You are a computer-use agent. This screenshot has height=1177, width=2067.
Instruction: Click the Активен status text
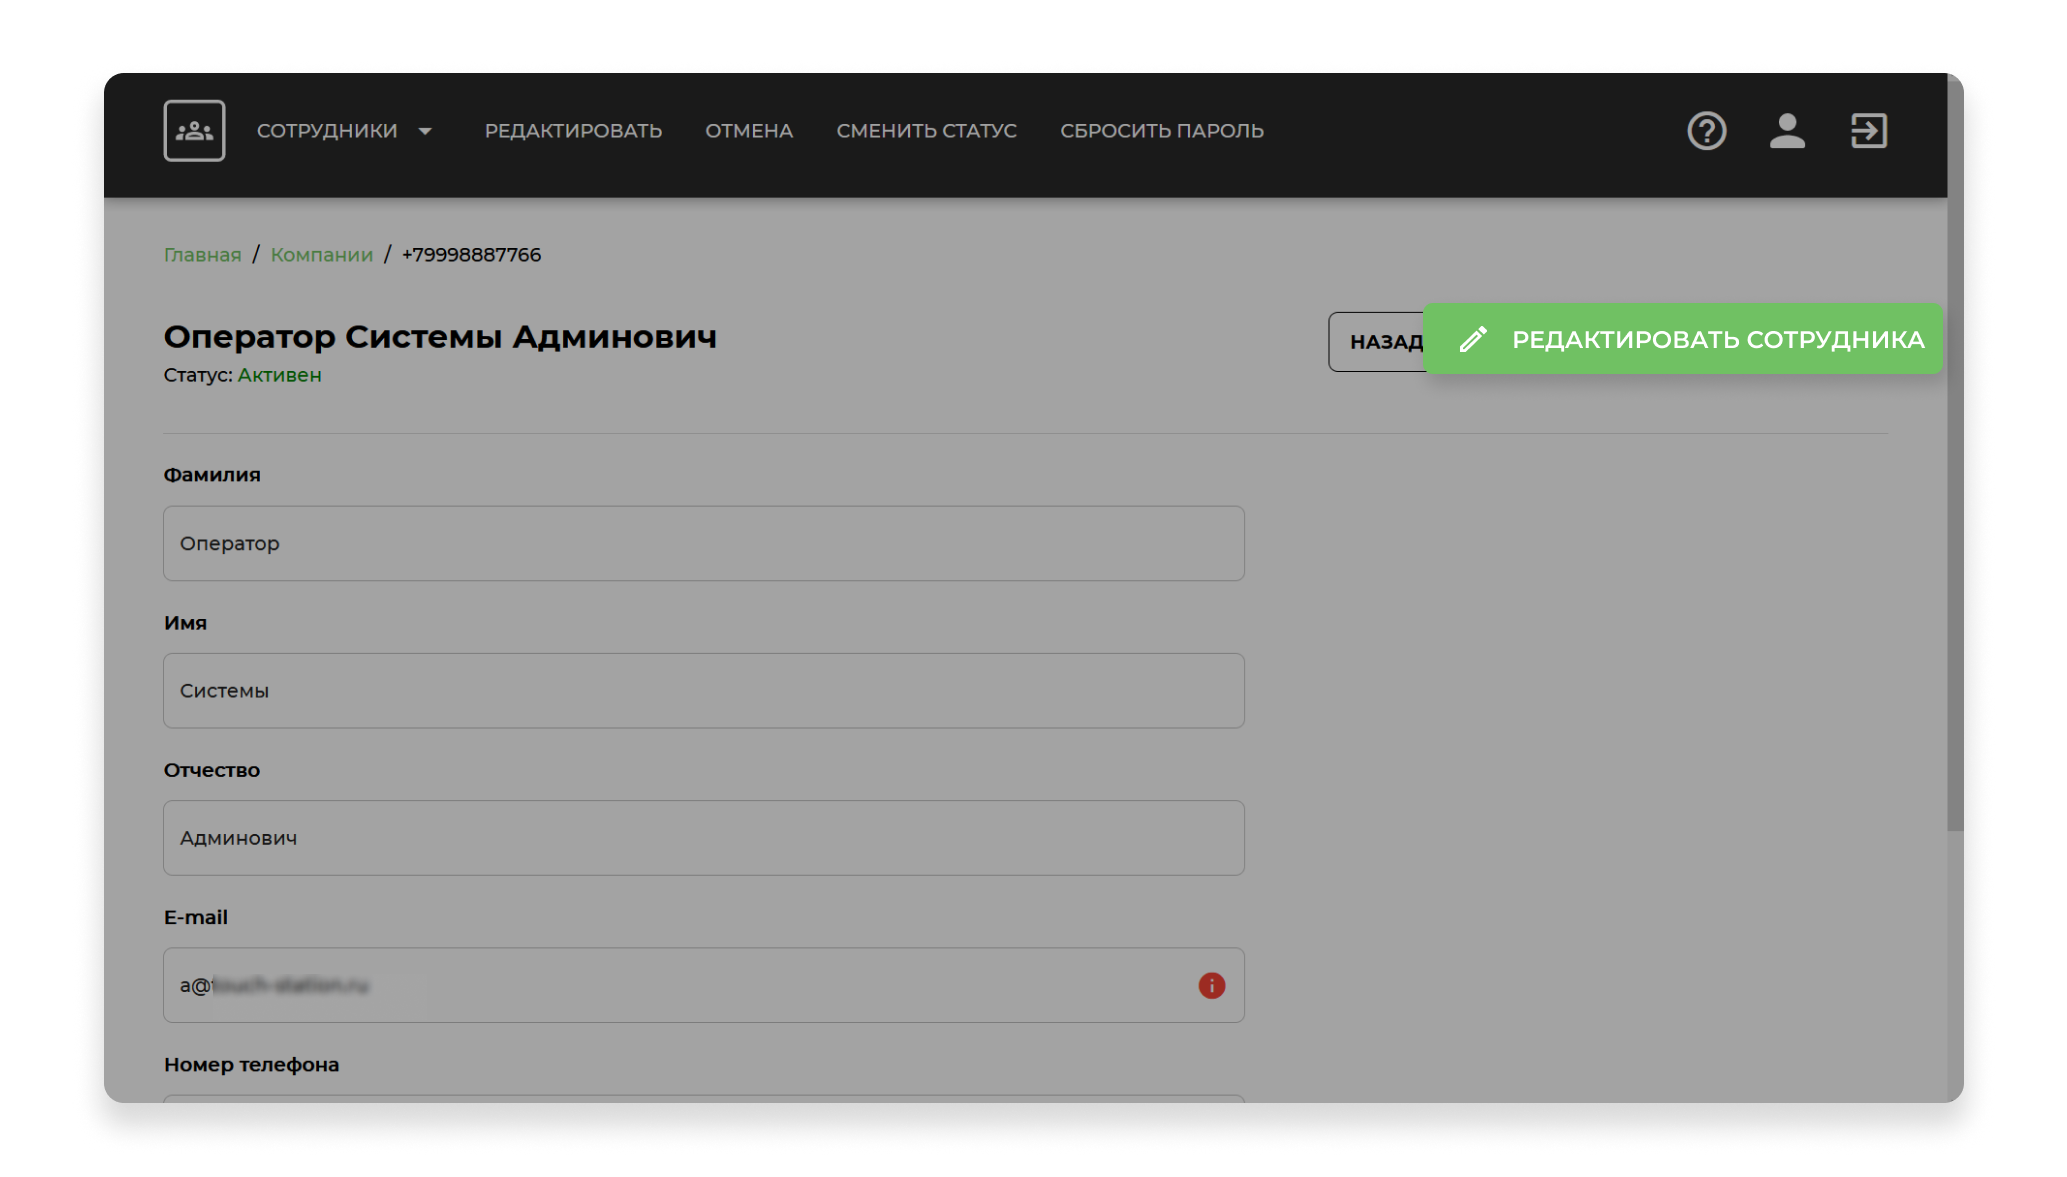[x=279, y=375]
